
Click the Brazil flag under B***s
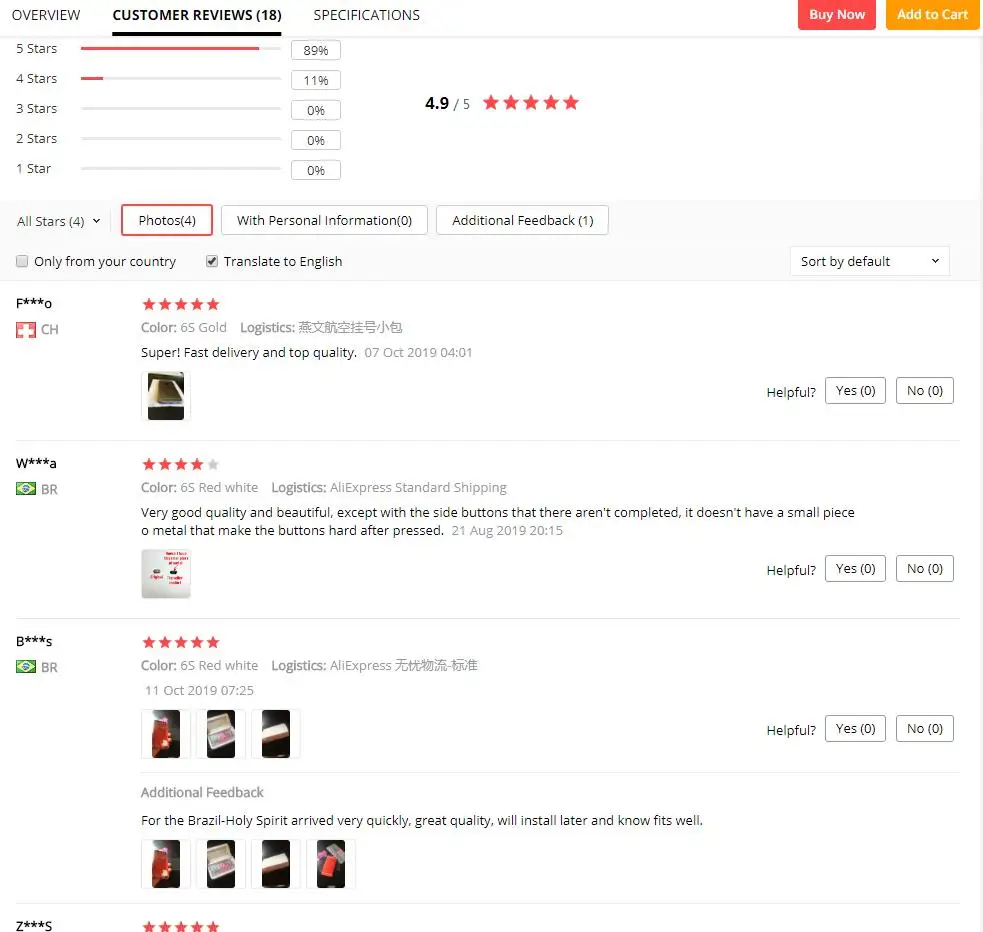pos(26,667)
